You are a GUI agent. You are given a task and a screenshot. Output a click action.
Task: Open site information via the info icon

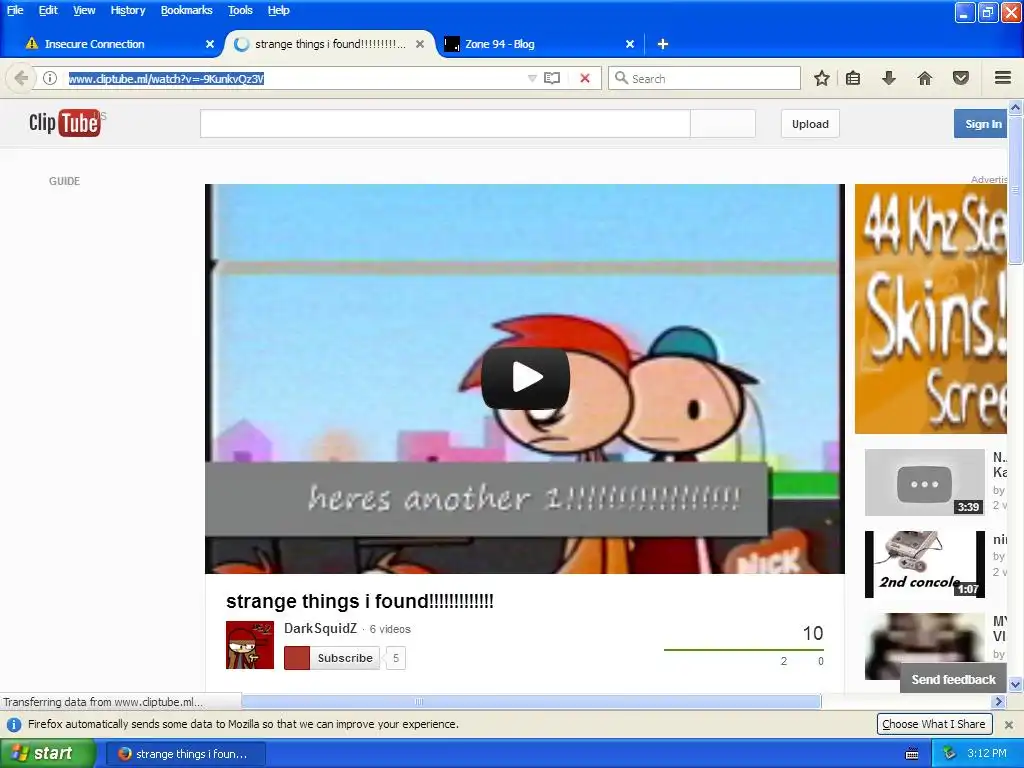tap(50, 78)
